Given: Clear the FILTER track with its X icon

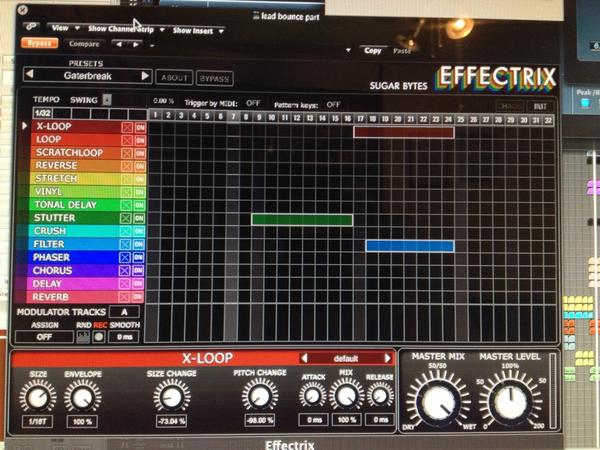Looking at the screenshot, I should (125, 245).
